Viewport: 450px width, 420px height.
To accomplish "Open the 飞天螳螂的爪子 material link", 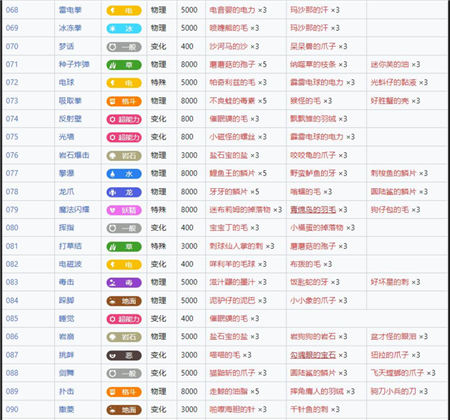I will (x=397, y=373).
